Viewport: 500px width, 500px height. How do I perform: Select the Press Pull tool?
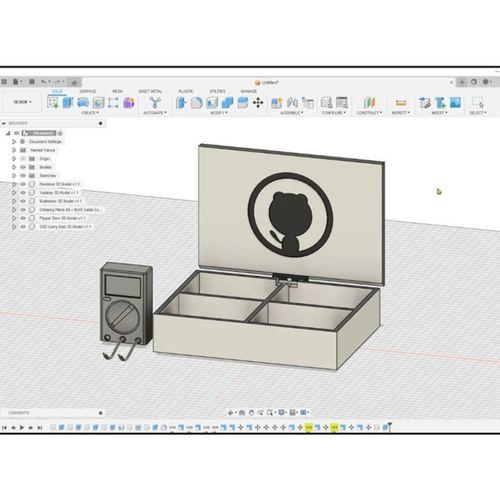pyautogui.click(x=181, y=103)
